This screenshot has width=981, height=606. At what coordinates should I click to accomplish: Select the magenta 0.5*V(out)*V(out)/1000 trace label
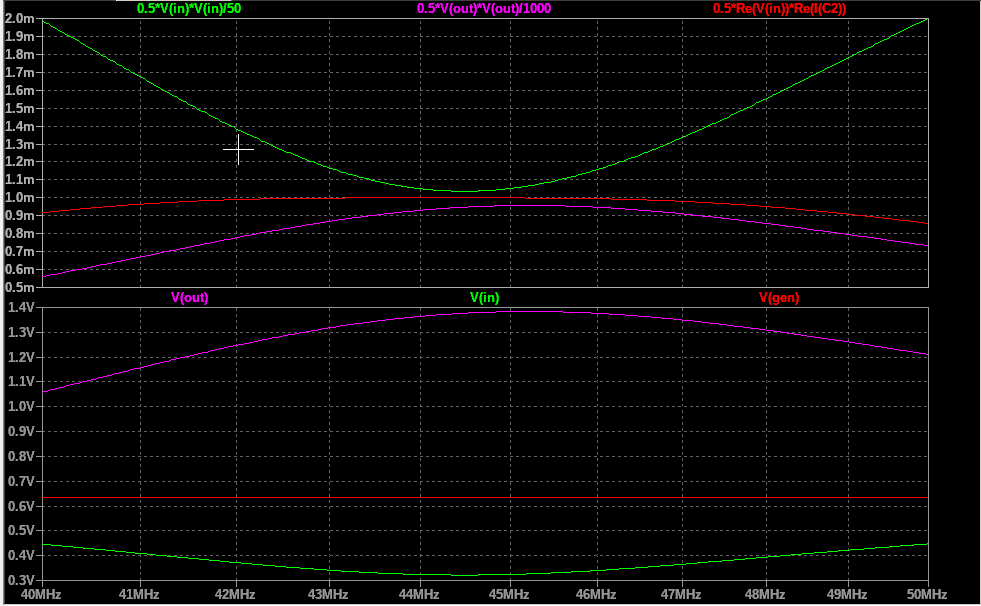pyautogui.click(x=484, y=9)
